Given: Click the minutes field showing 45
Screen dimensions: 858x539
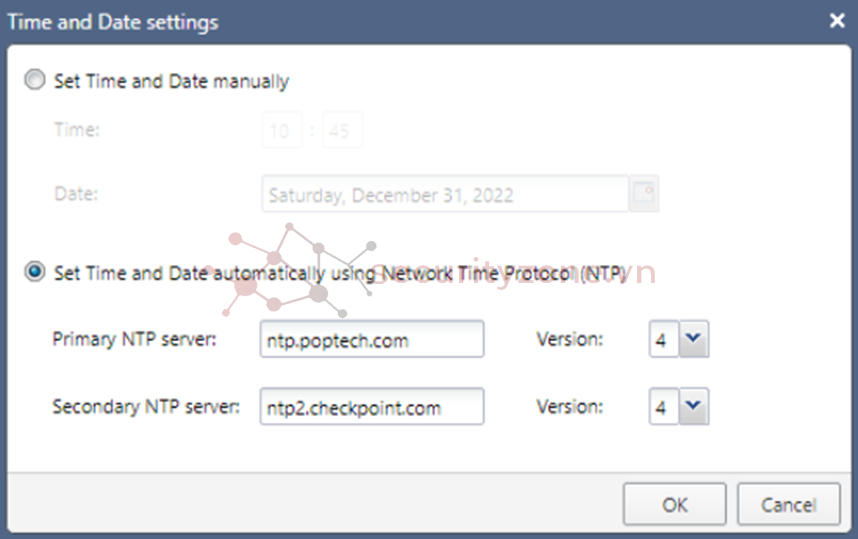Looking at the screenshot, I should 342,130.
